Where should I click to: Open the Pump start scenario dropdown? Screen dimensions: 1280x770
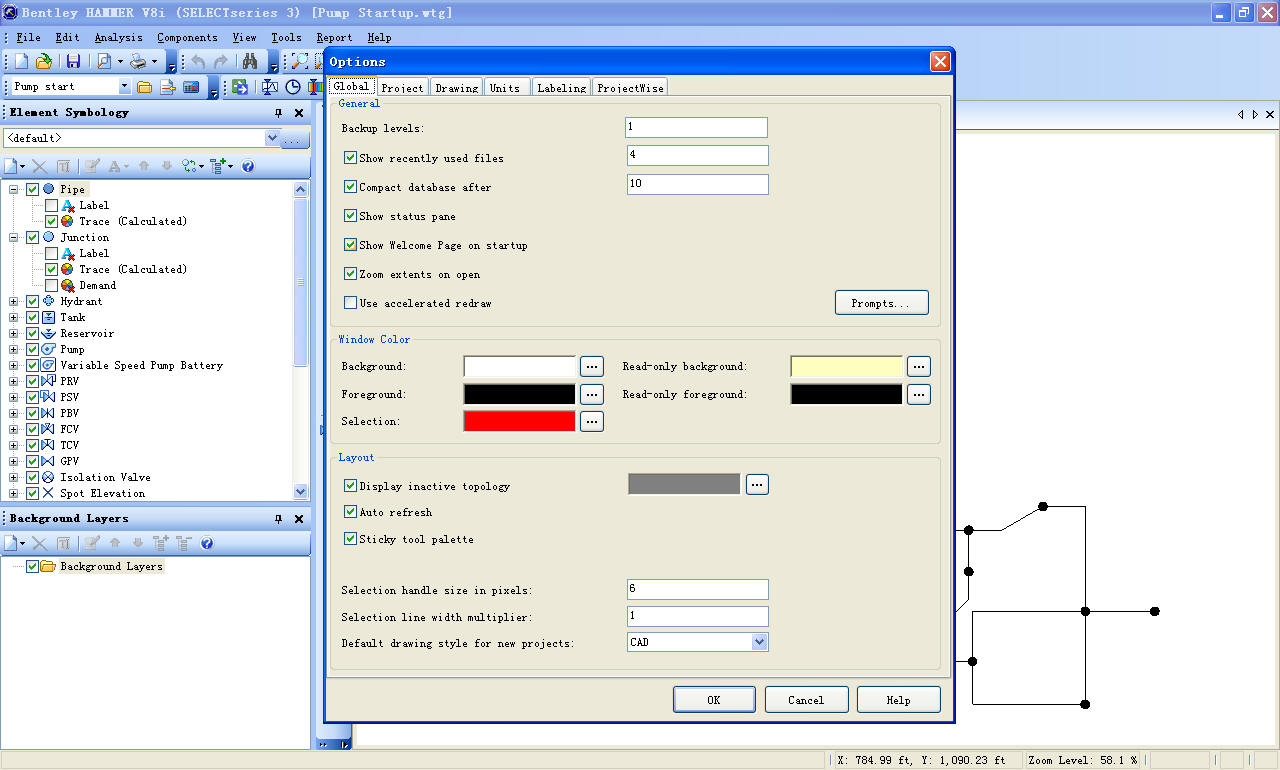124,87
